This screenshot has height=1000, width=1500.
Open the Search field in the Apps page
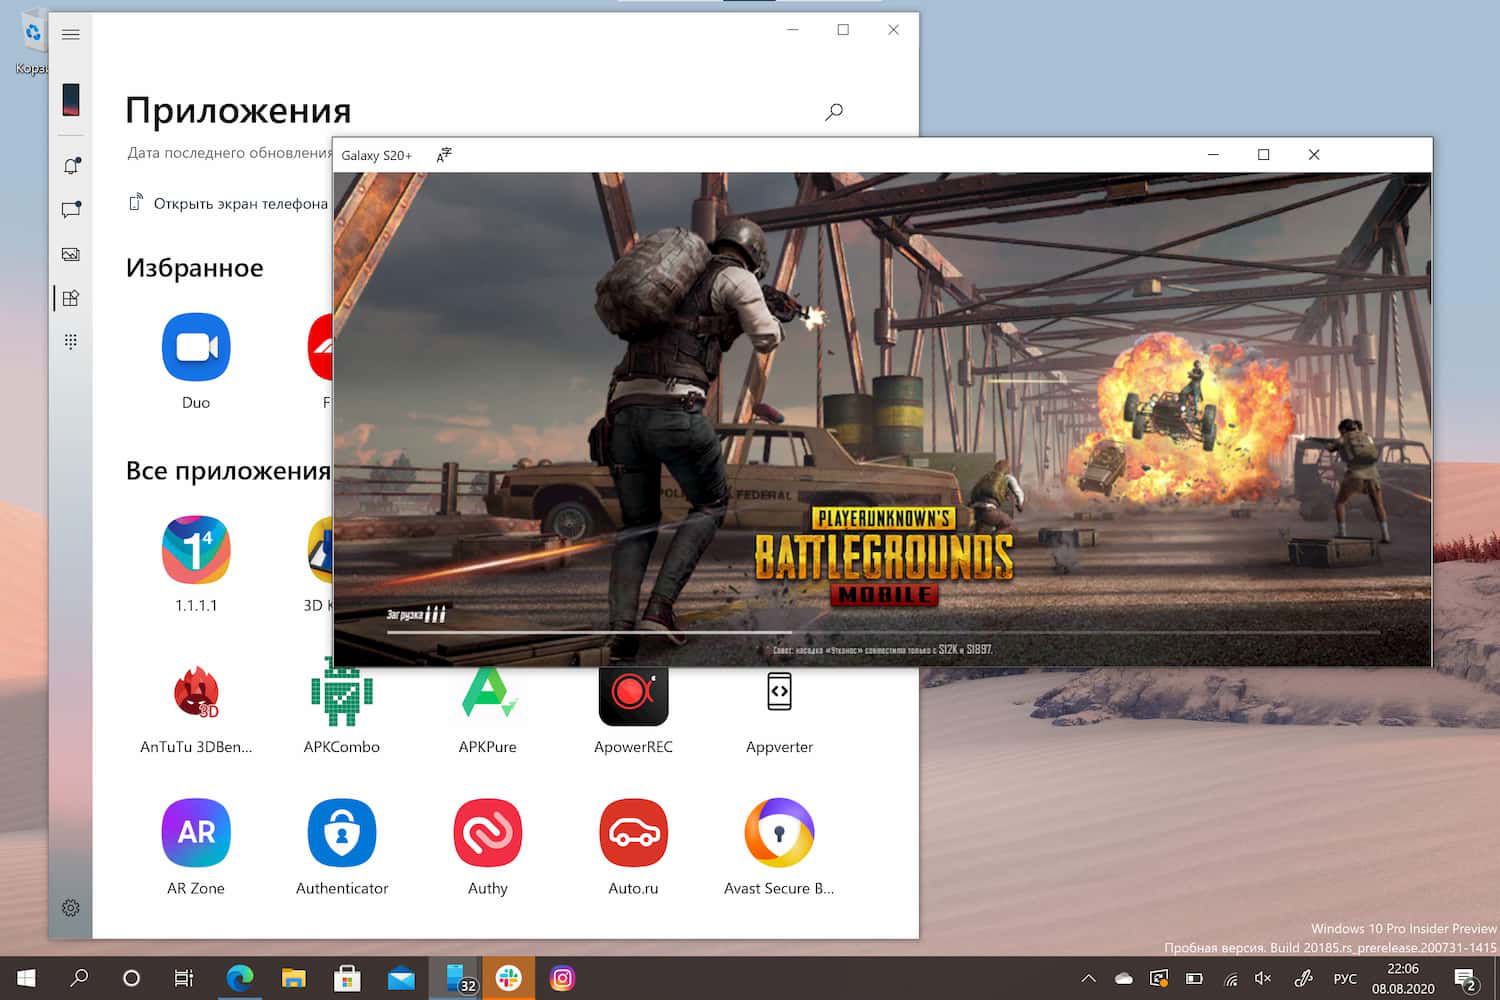click(833, 111)
